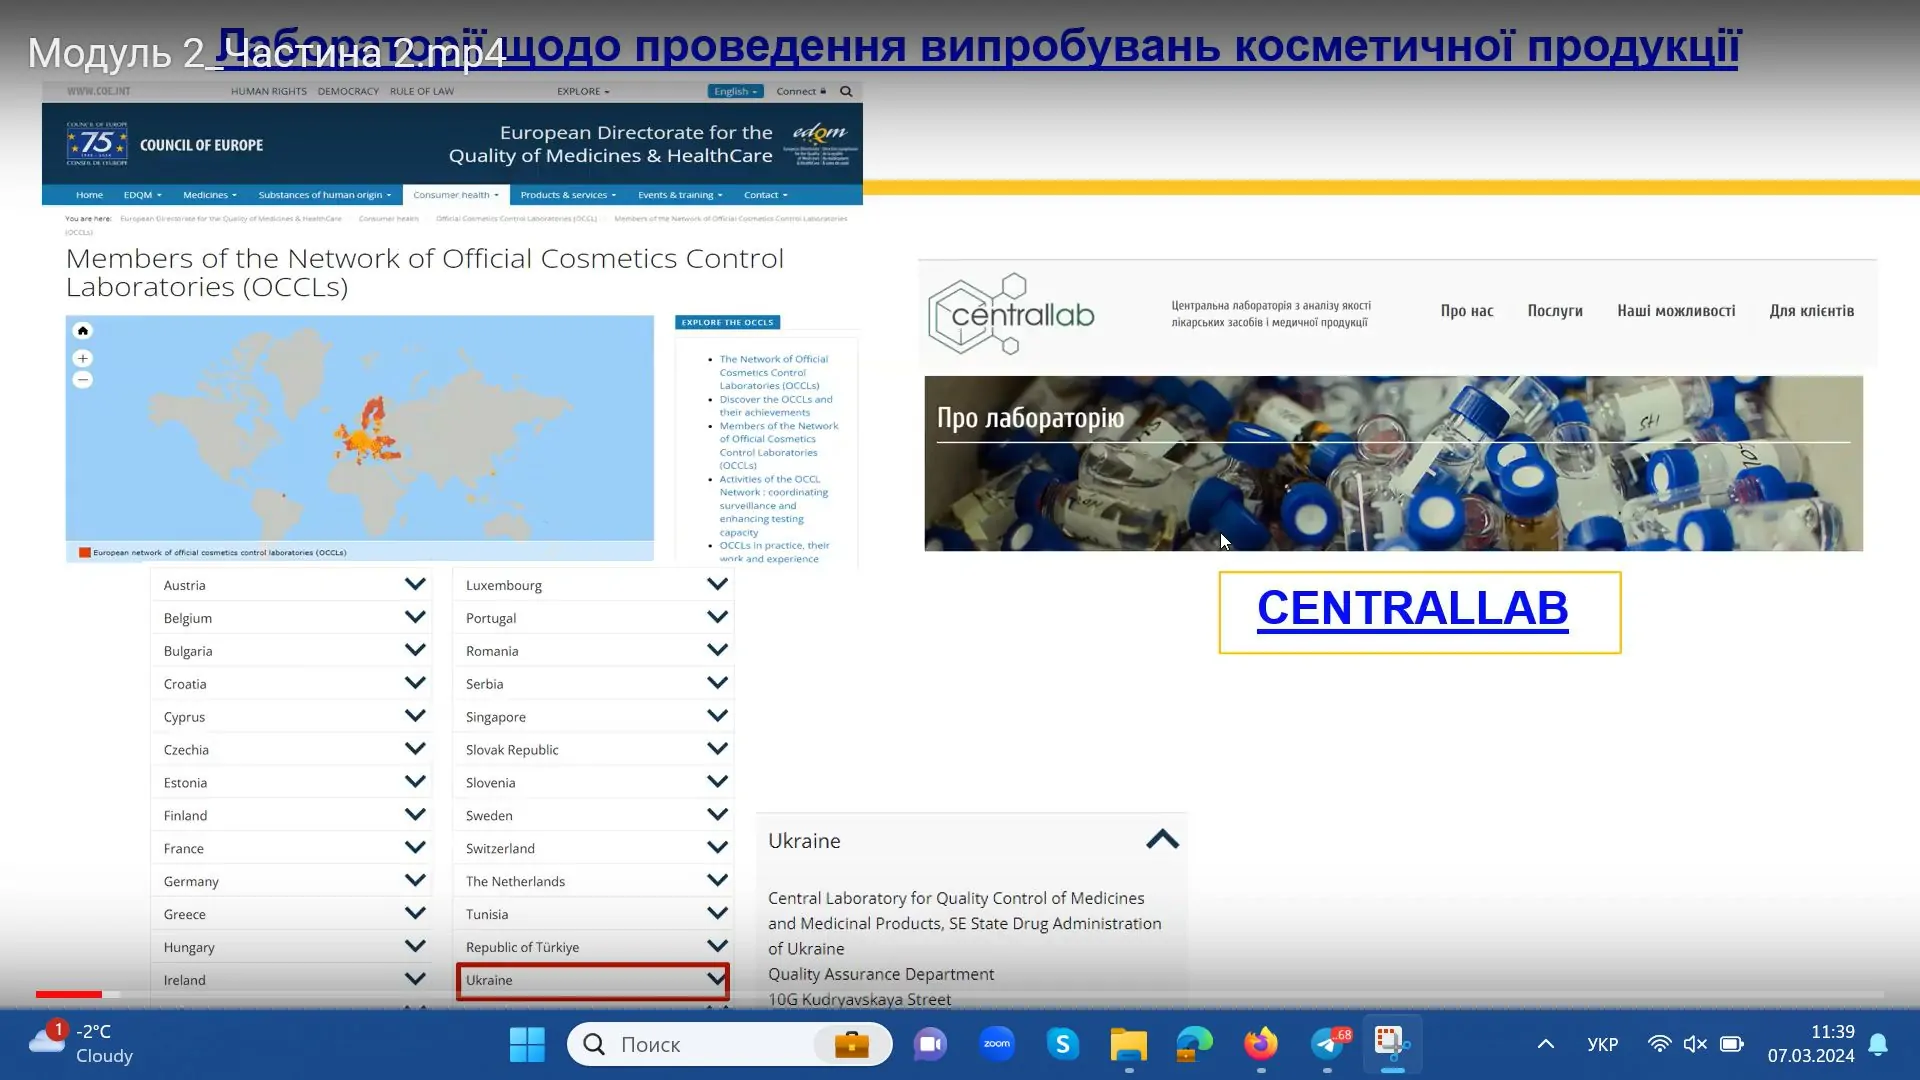The image size is (1920, 1080).
Task: Open the Послуги menu item
Action: [1555, 311]
